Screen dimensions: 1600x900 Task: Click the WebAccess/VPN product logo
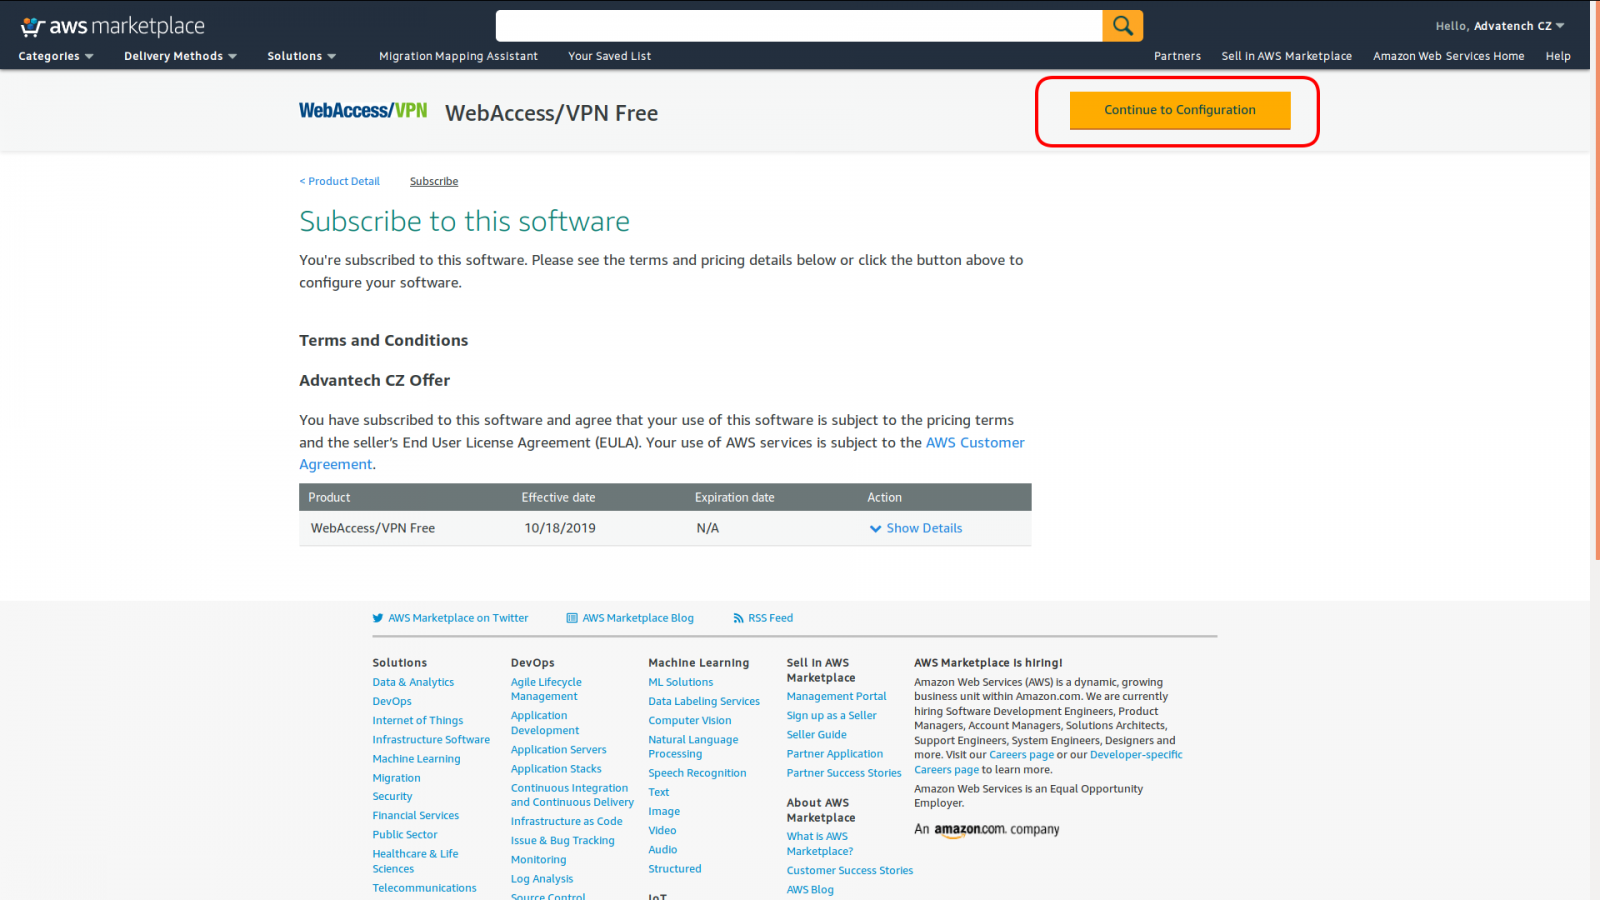coord(363,111)
